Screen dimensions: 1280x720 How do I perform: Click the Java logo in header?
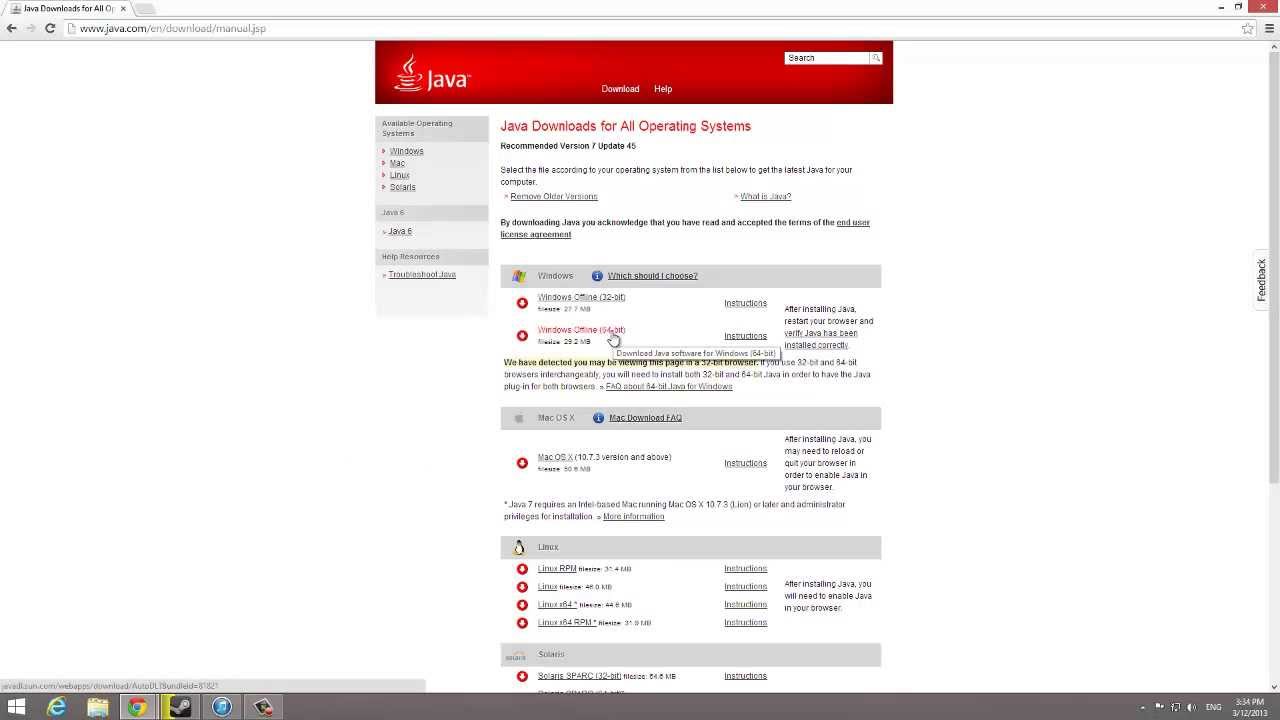click(x=432, y=73)
